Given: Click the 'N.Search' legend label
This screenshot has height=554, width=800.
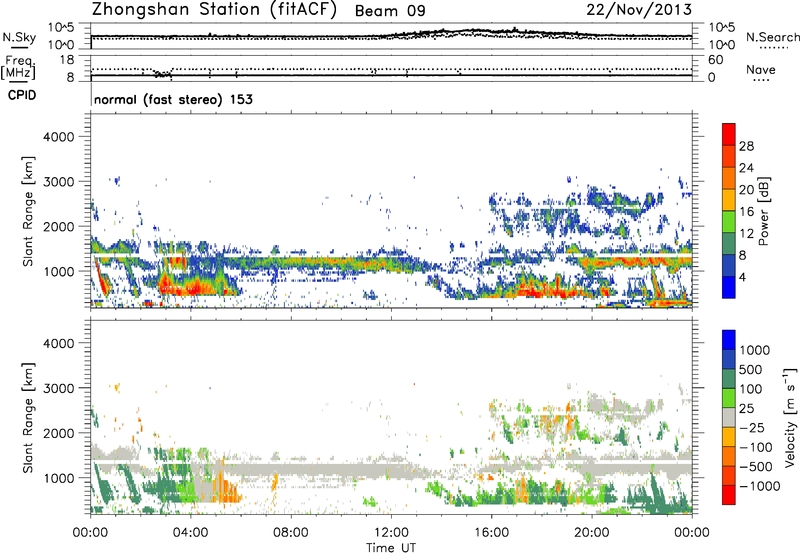Looking at the screenshot, I should [772, 37].
